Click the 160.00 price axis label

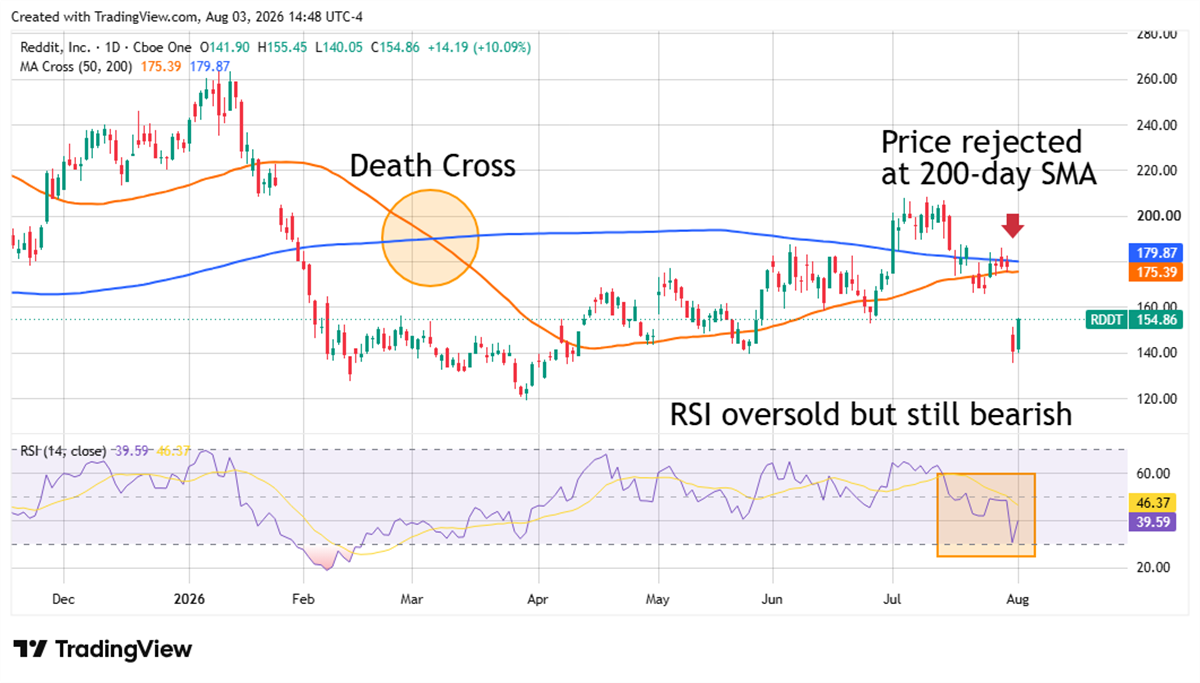(1157, 307)
